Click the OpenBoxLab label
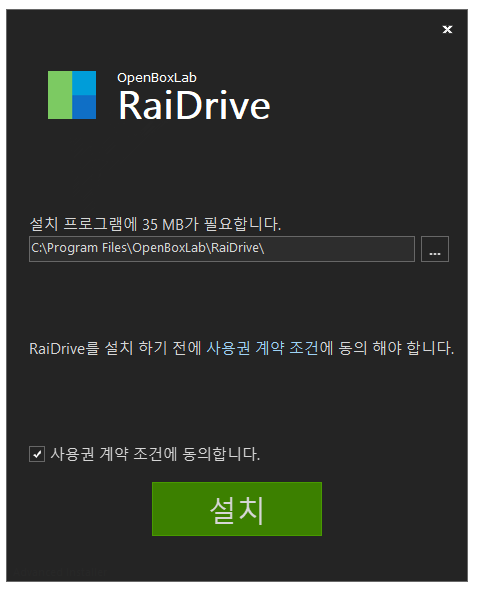479x593 pixels. click(x=157, y=78)
